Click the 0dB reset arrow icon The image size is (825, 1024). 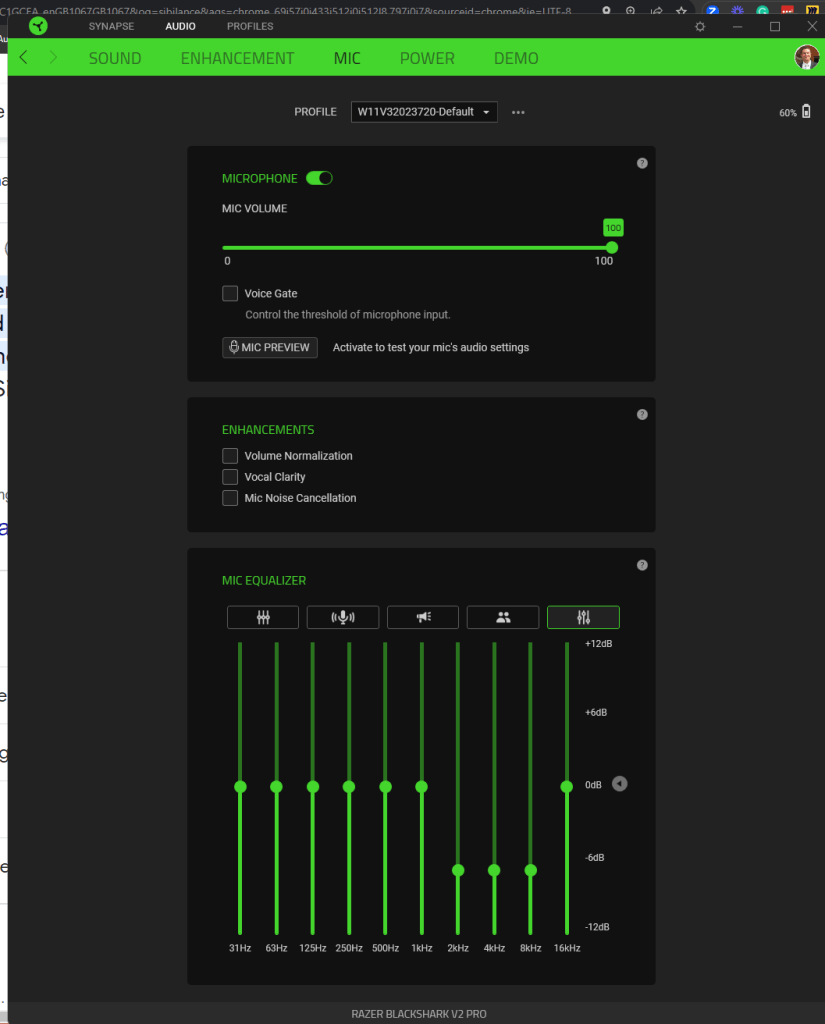point(619,784)
